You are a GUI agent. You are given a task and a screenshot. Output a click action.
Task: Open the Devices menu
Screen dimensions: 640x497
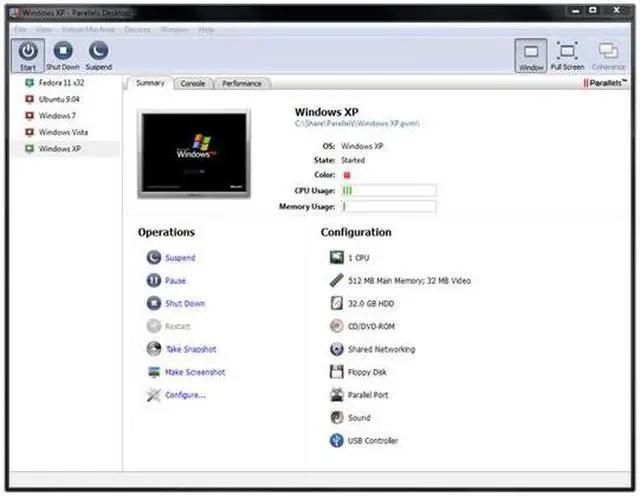138,30
